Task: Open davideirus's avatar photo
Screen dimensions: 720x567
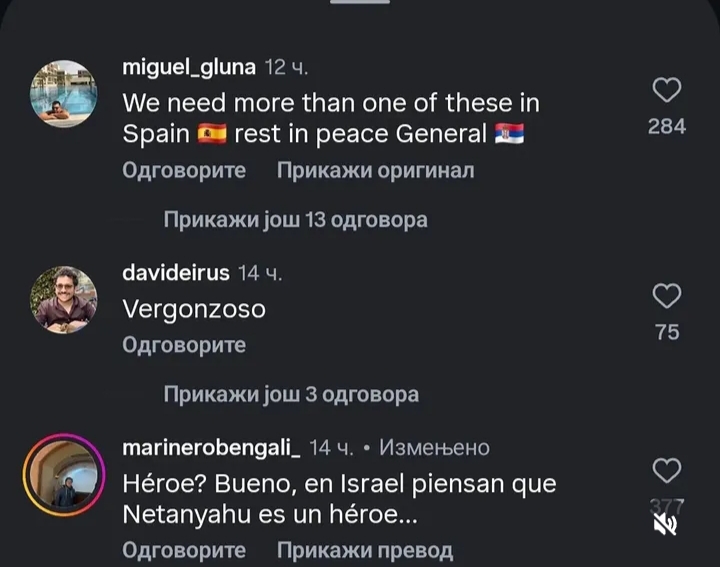Action: point(64,300)
